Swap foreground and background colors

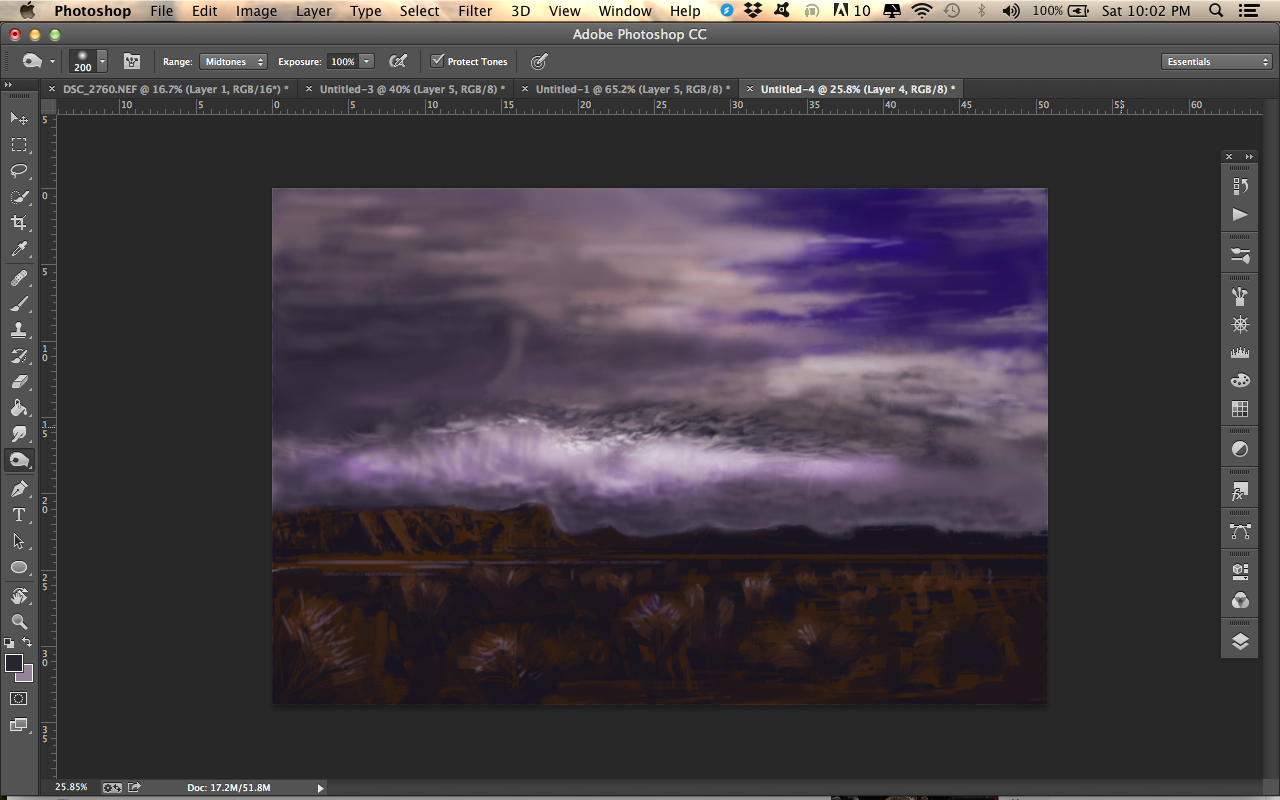tap(28, 642)
